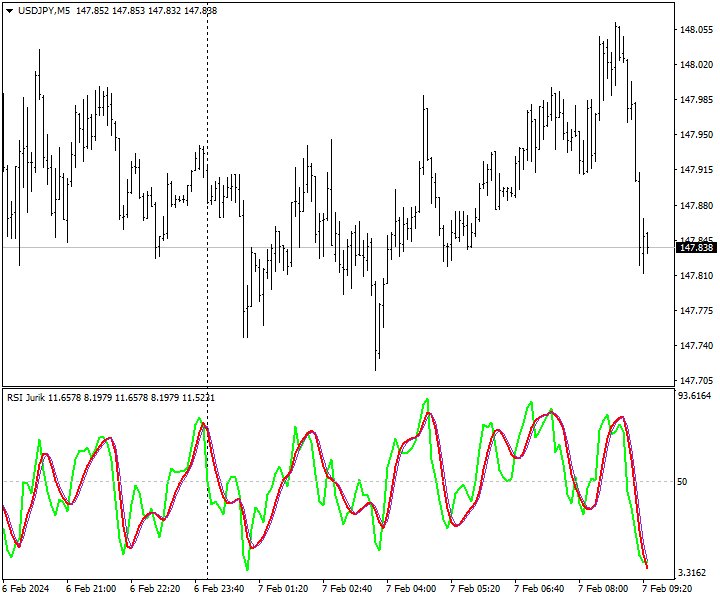Click the 147.950 price axis label
This screenshot has height=600, width=720.
(696, 135)
